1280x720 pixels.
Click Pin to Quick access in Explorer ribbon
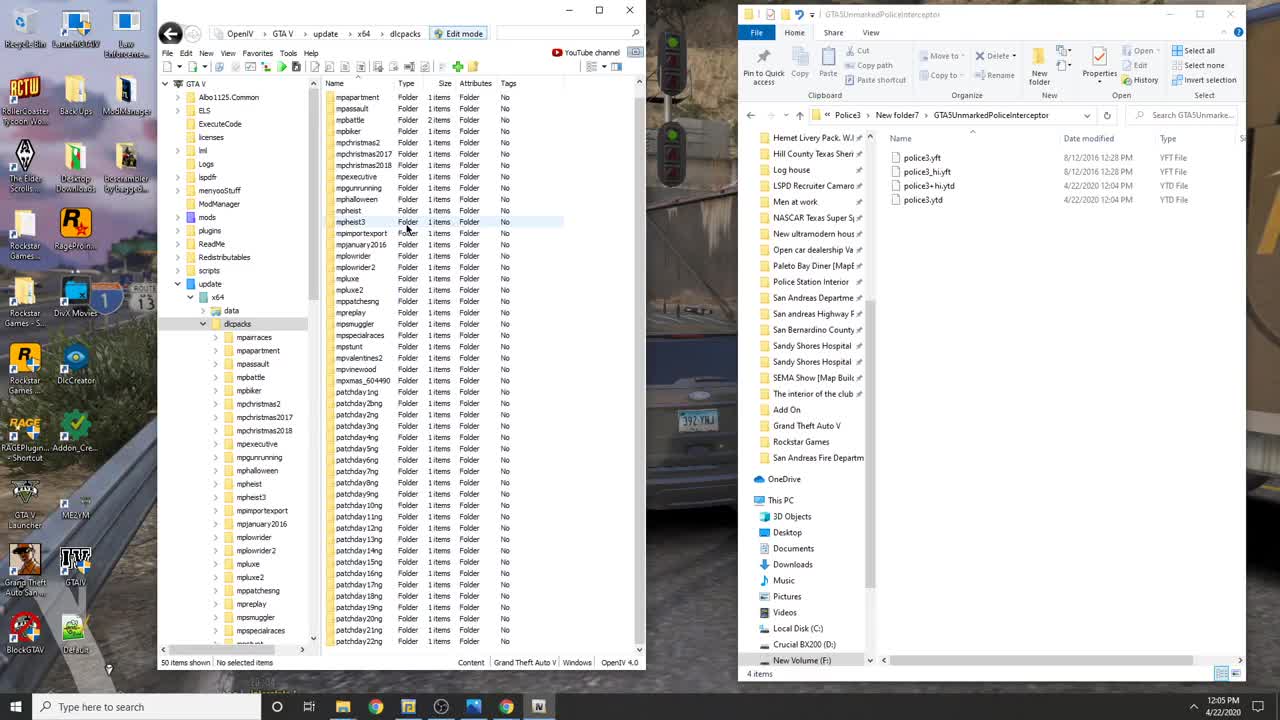pyautogui.click(x=764, y=67)
